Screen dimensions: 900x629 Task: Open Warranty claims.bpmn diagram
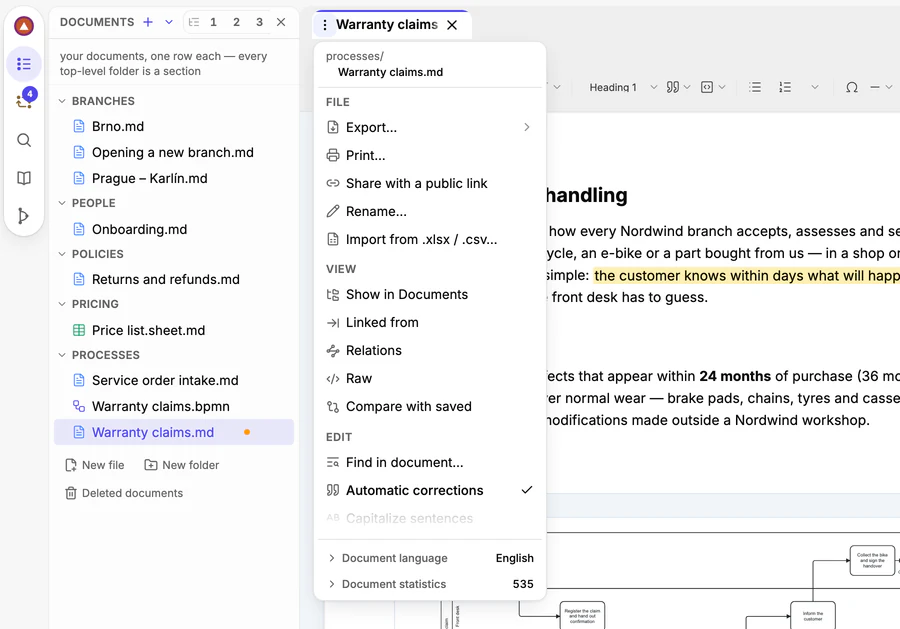click(174, 406)
